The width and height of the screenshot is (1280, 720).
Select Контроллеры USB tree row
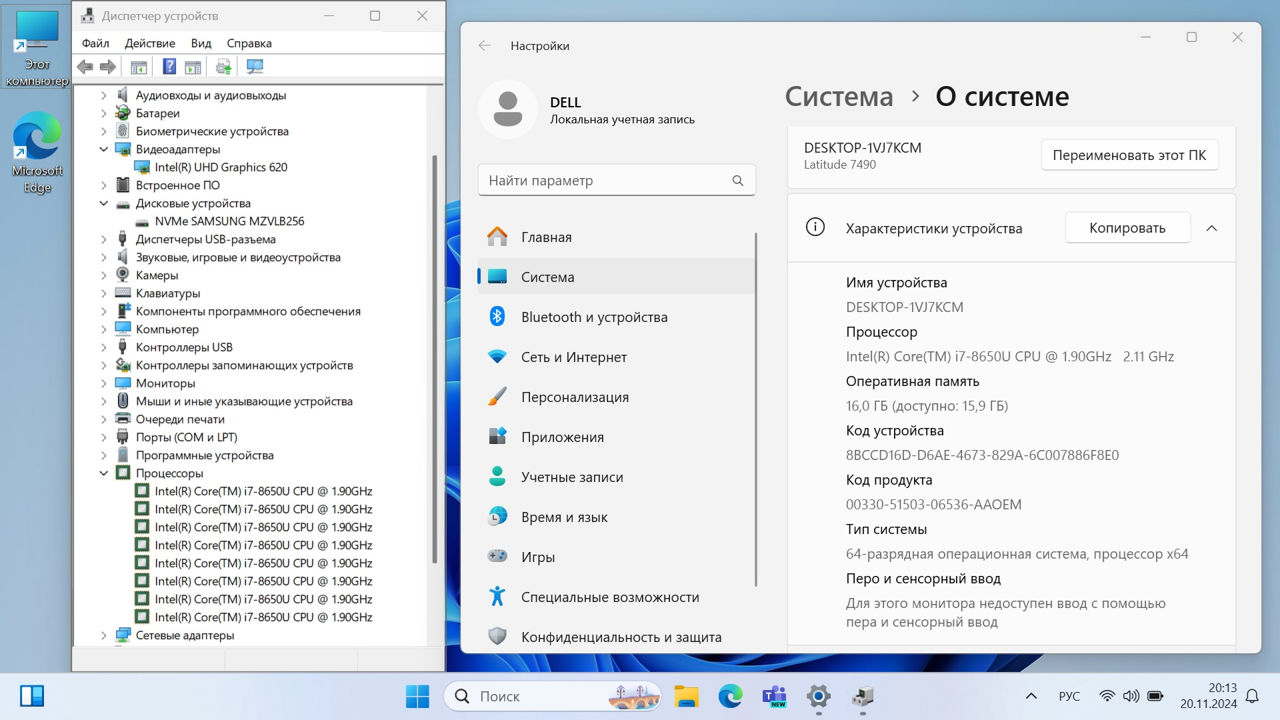coord(184,347)
